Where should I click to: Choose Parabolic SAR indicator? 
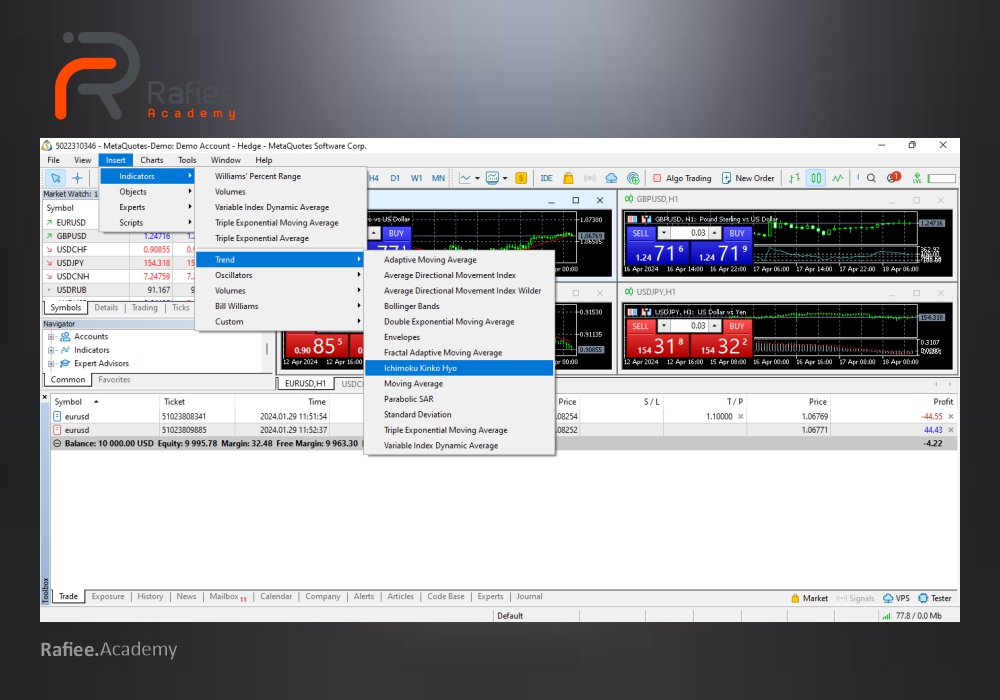[459, 398]
